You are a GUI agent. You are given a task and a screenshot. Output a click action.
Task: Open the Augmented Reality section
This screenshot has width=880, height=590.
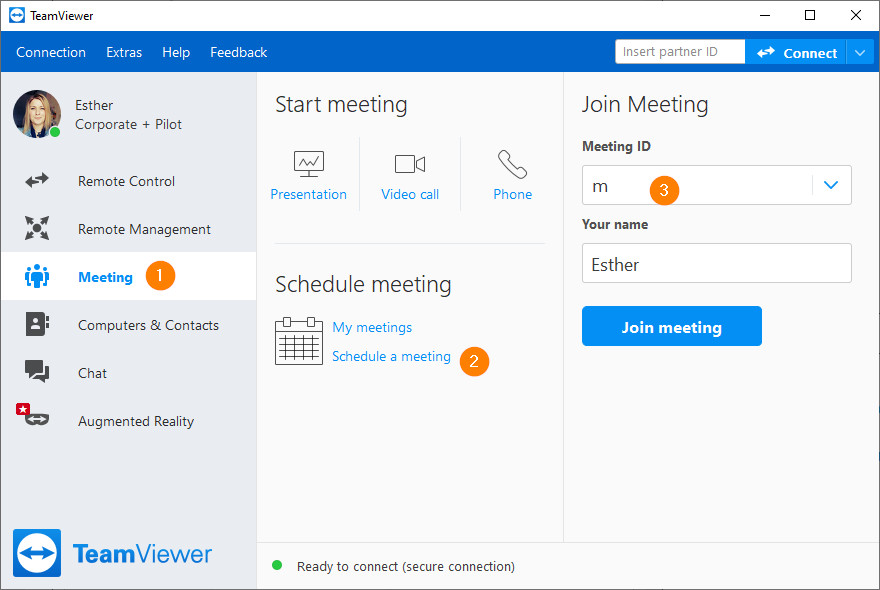tap(129, 420)
